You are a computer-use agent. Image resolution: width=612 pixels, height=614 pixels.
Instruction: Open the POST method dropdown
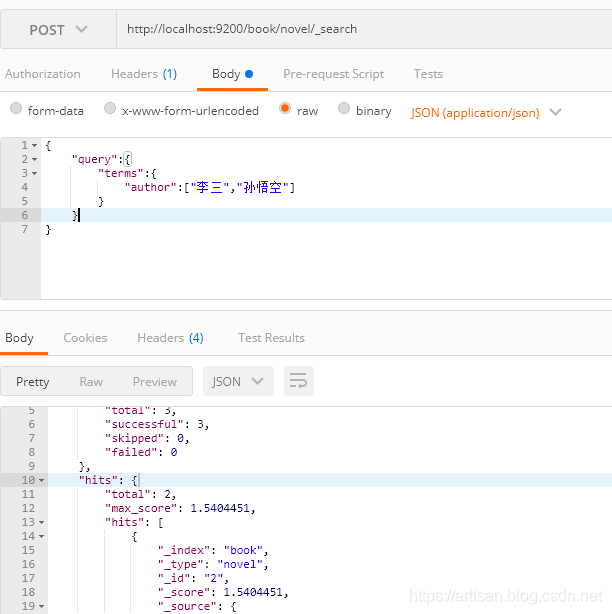tap(58, 30)
